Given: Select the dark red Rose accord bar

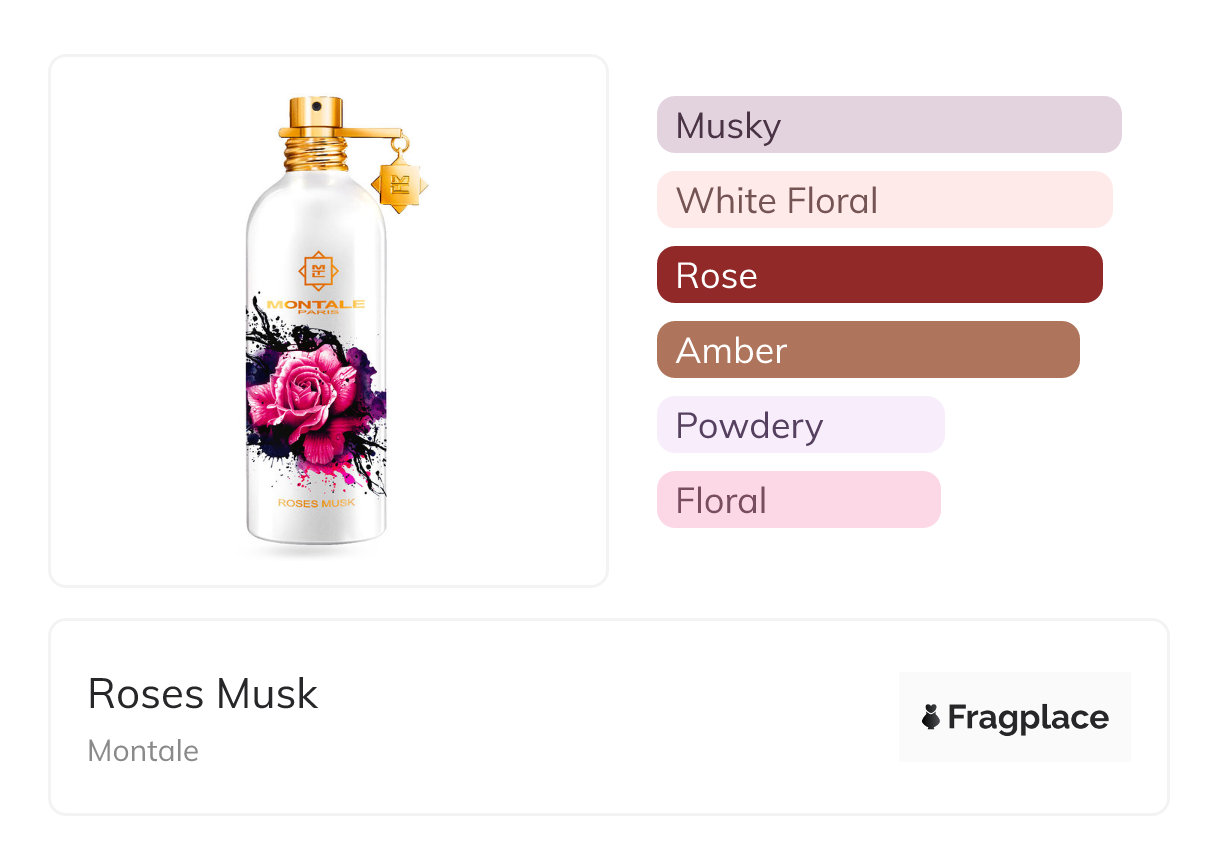Looking at the screenshot, I should (x=879, y=275).
